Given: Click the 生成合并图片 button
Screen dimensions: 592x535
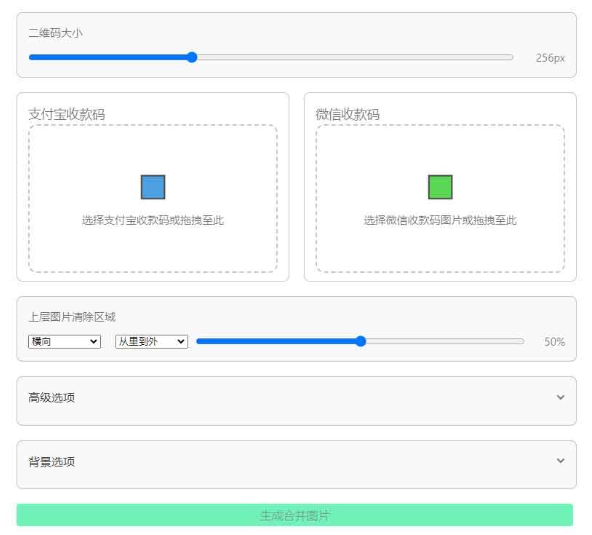Looking at the screenshot, I should pos(294,515).
